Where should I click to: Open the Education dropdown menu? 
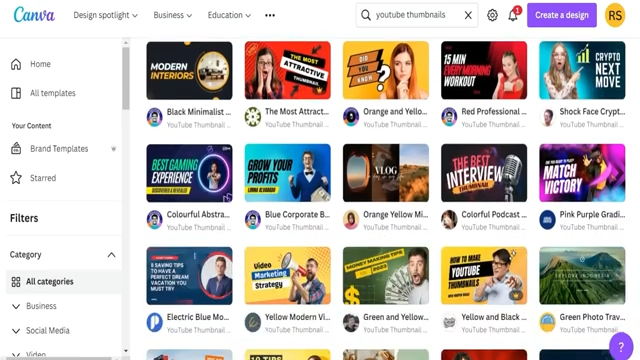pos(229,15)
